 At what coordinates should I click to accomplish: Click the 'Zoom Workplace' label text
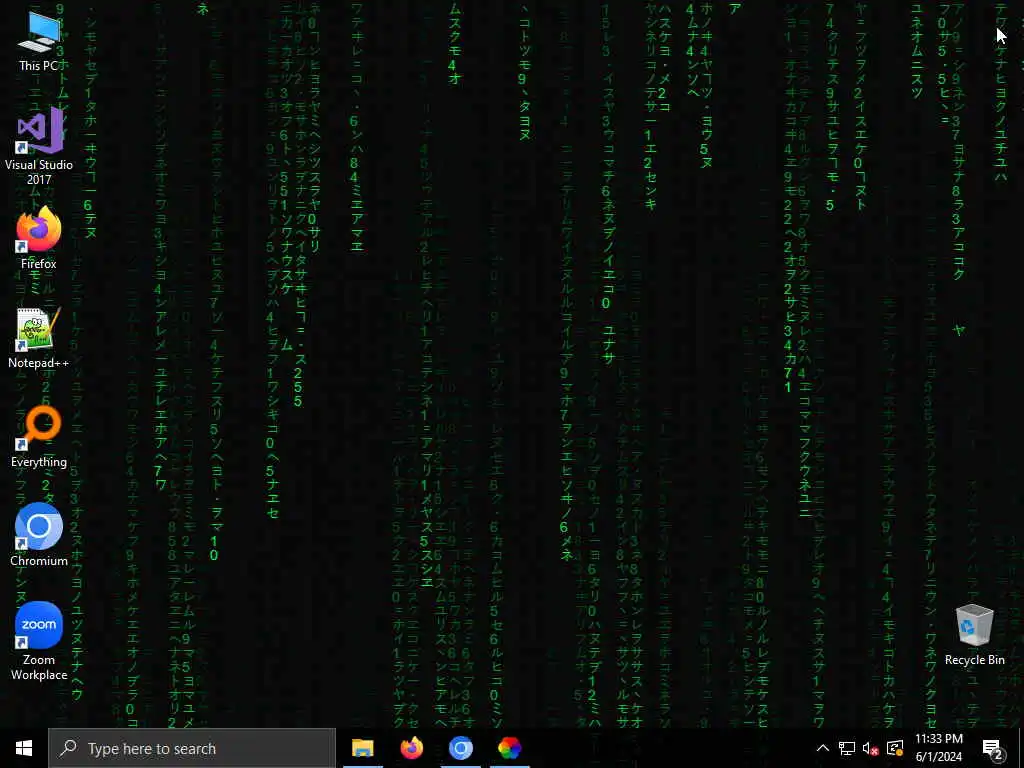(39, 667)
